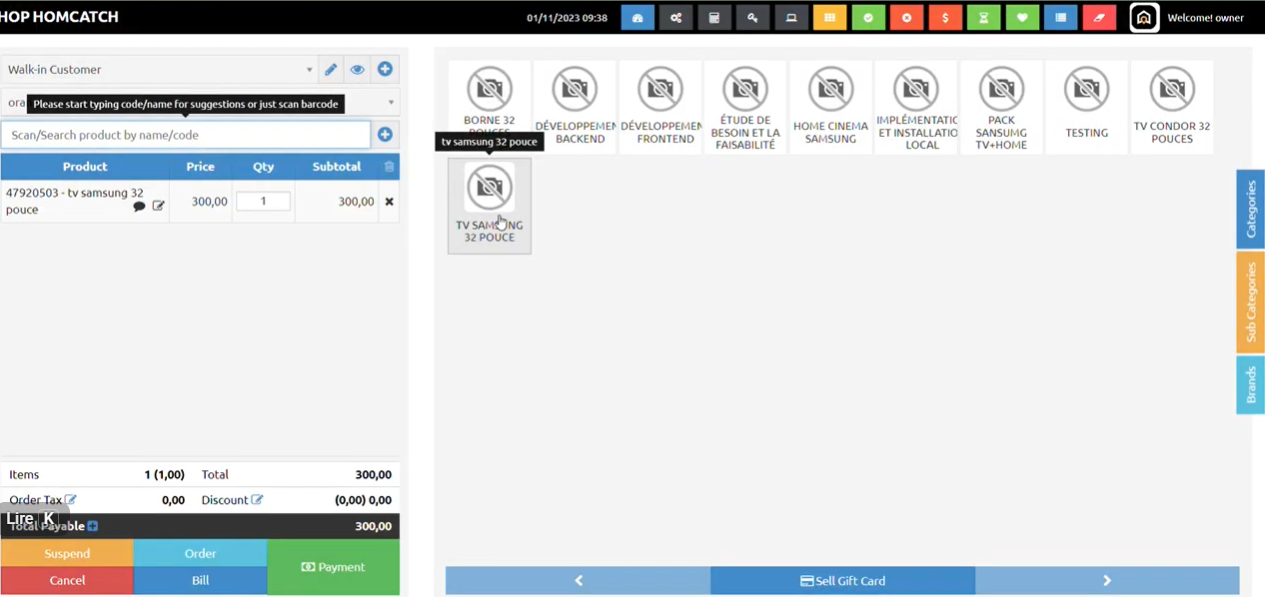The width and height of the screenshot is (1266, 597).
Task: Select IMPLÉMENTATION ET INSTALLATION LOCAL tile
Action: (x=916, y=107)
